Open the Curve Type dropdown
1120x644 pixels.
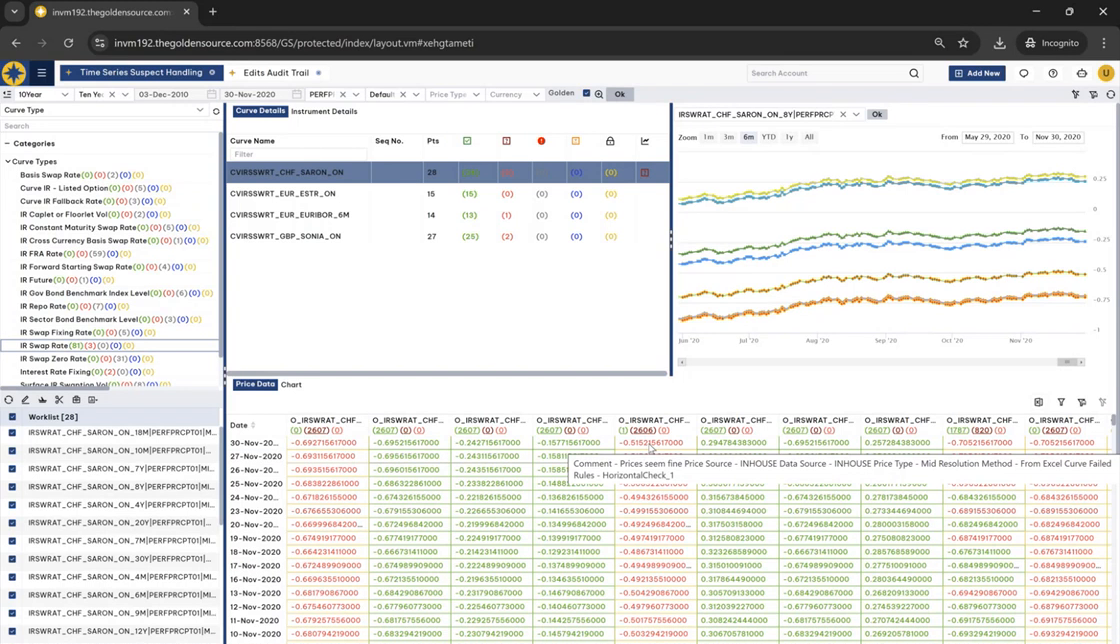(200, 111)
